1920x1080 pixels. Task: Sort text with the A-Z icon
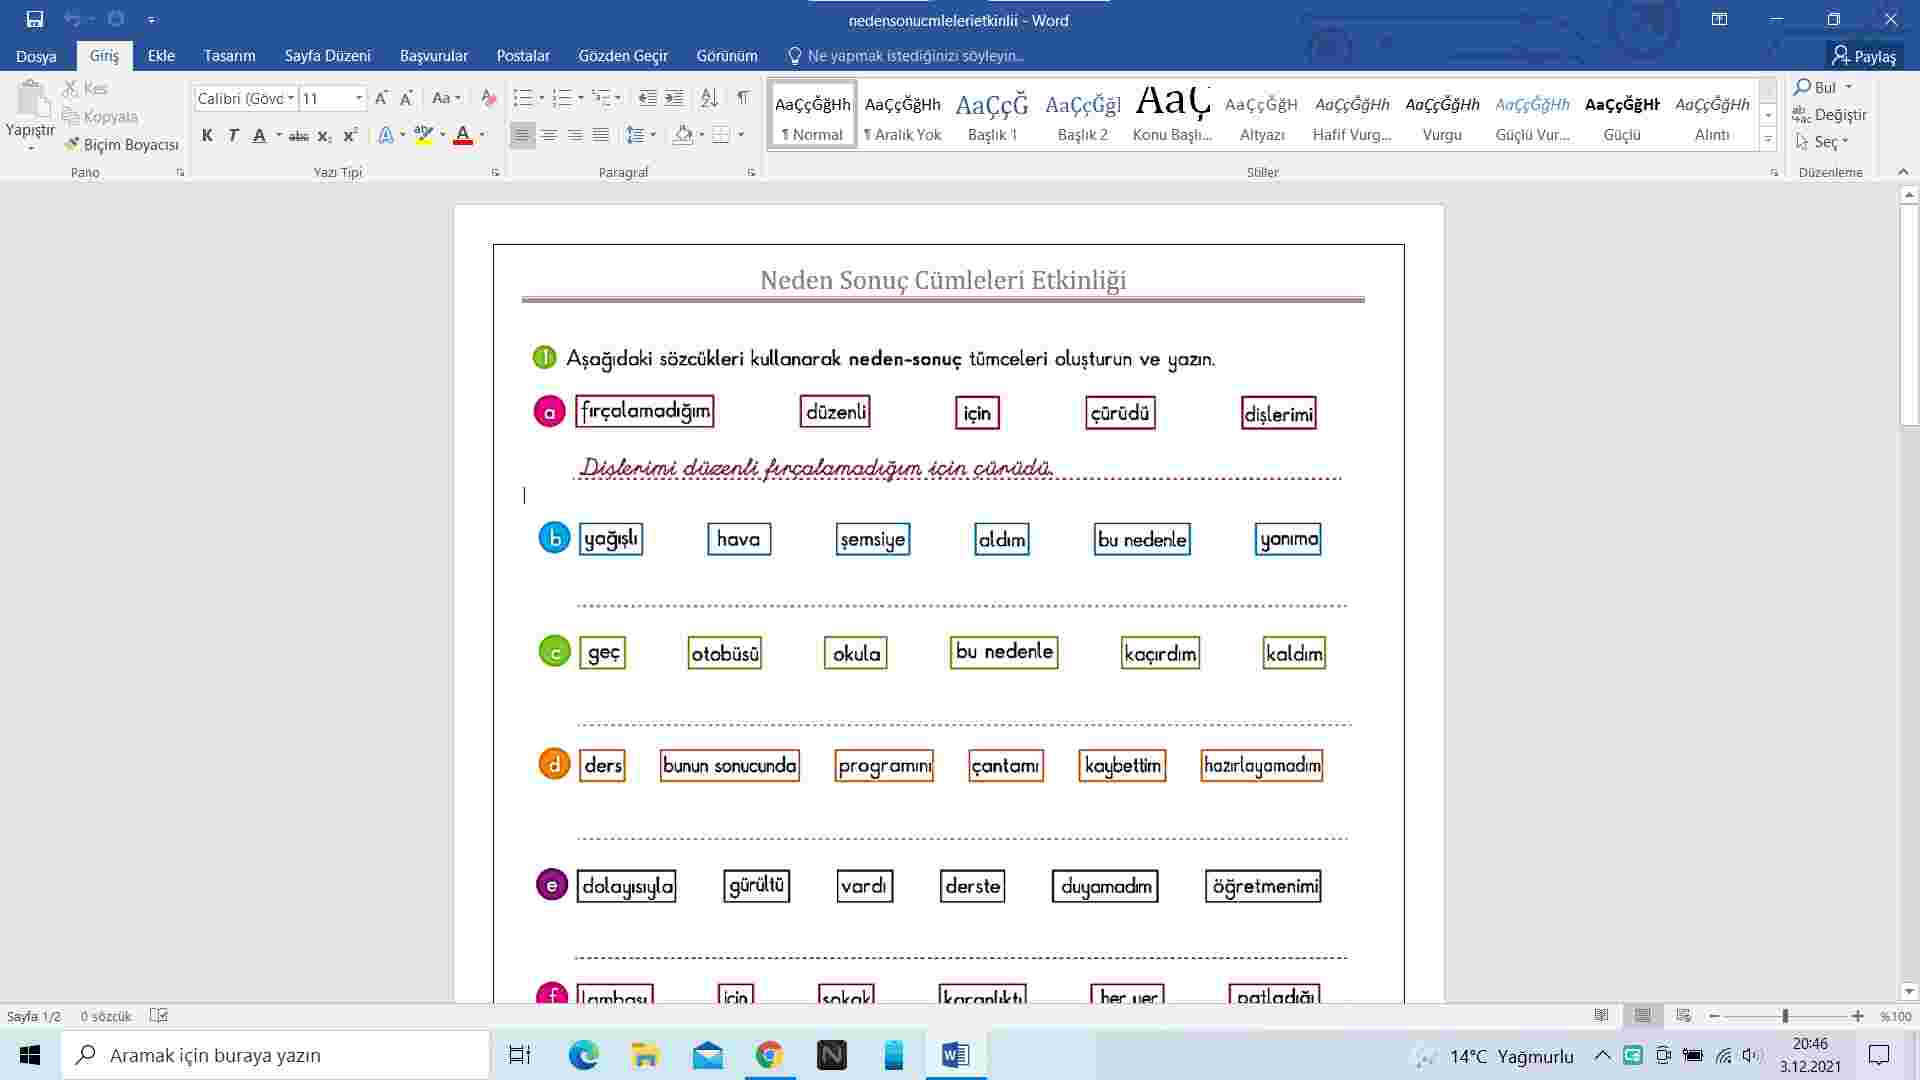click(x=710, y=98)
